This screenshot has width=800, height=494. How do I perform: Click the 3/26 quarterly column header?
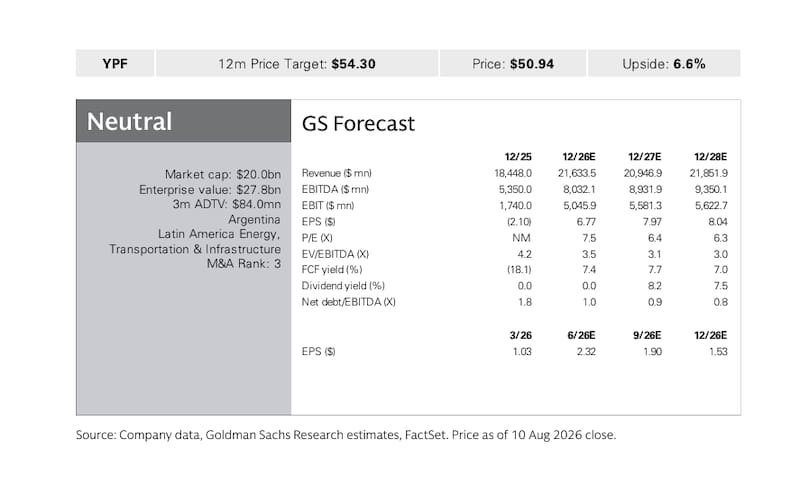520,335
